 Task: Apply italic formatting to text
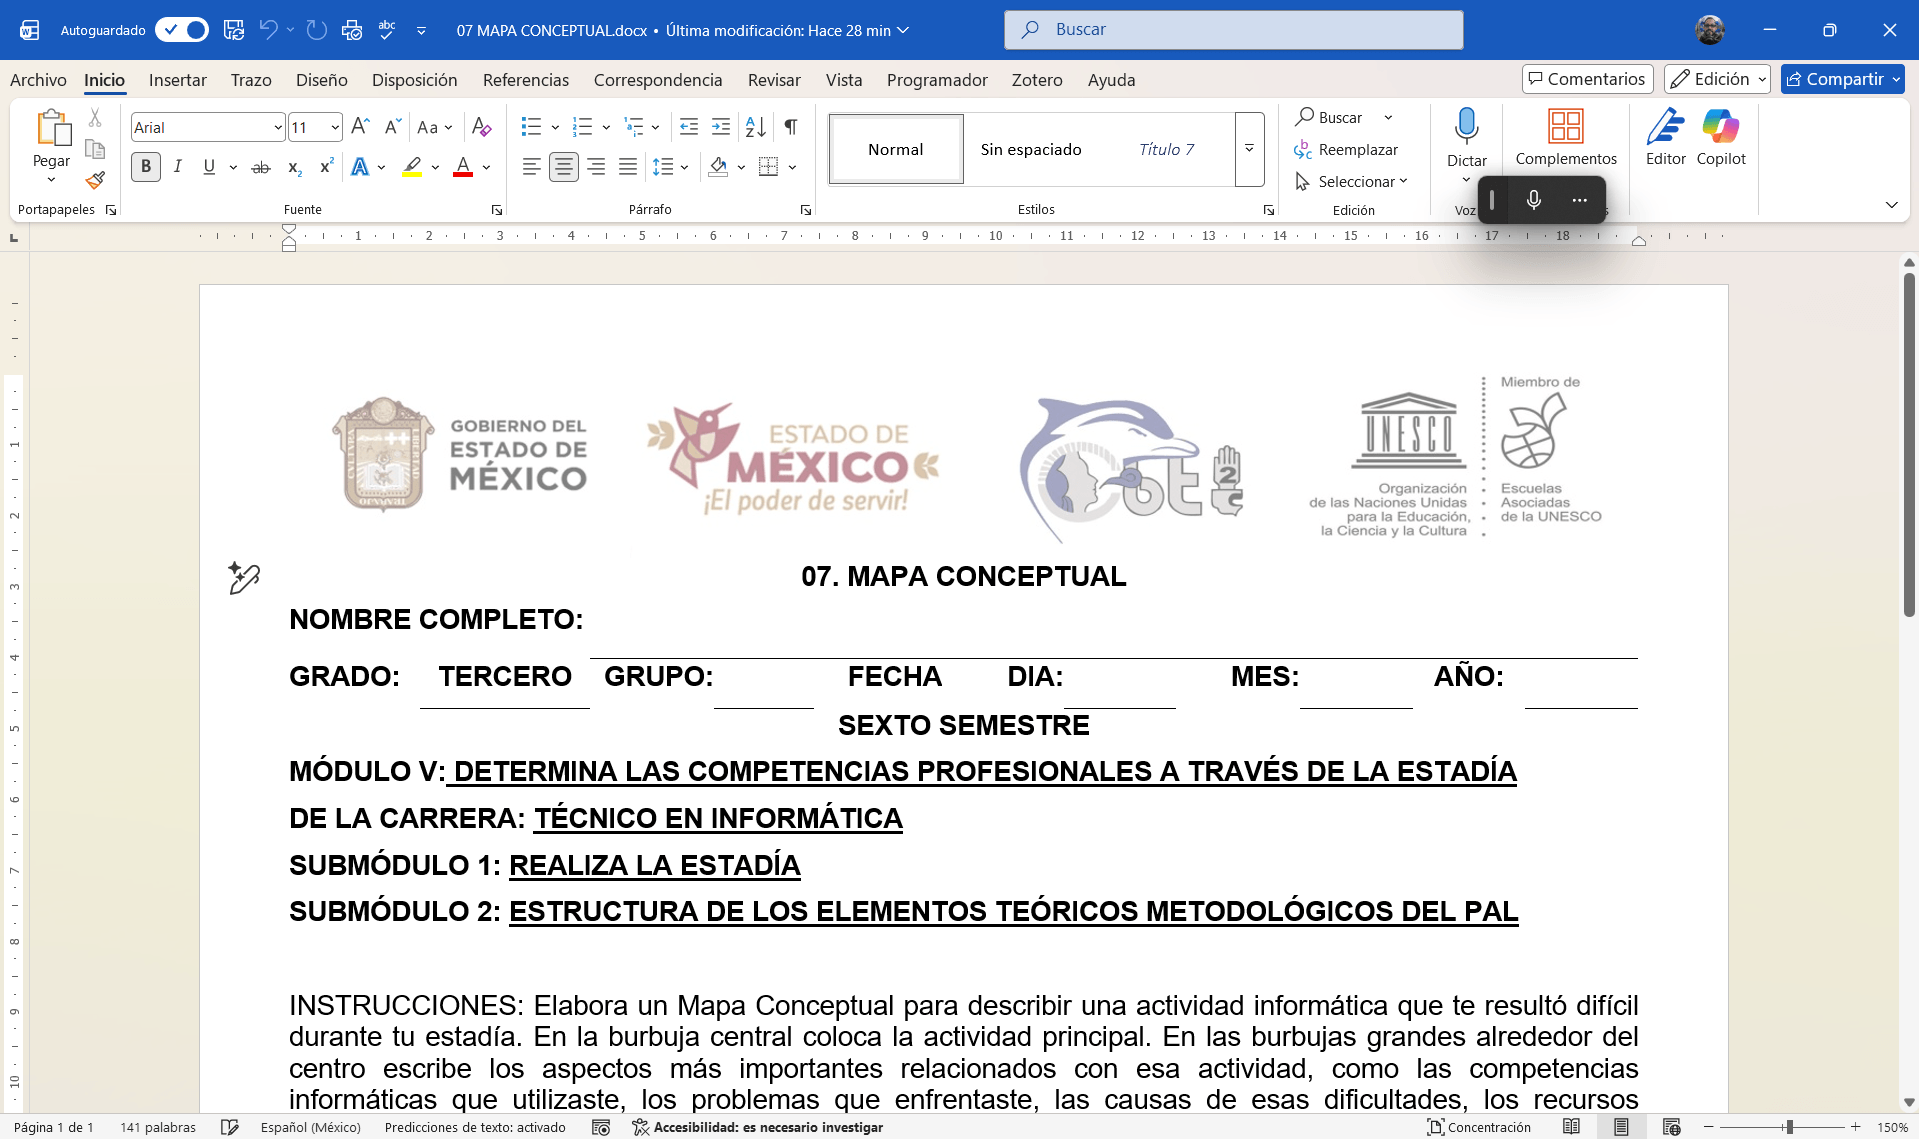[177, 167]
